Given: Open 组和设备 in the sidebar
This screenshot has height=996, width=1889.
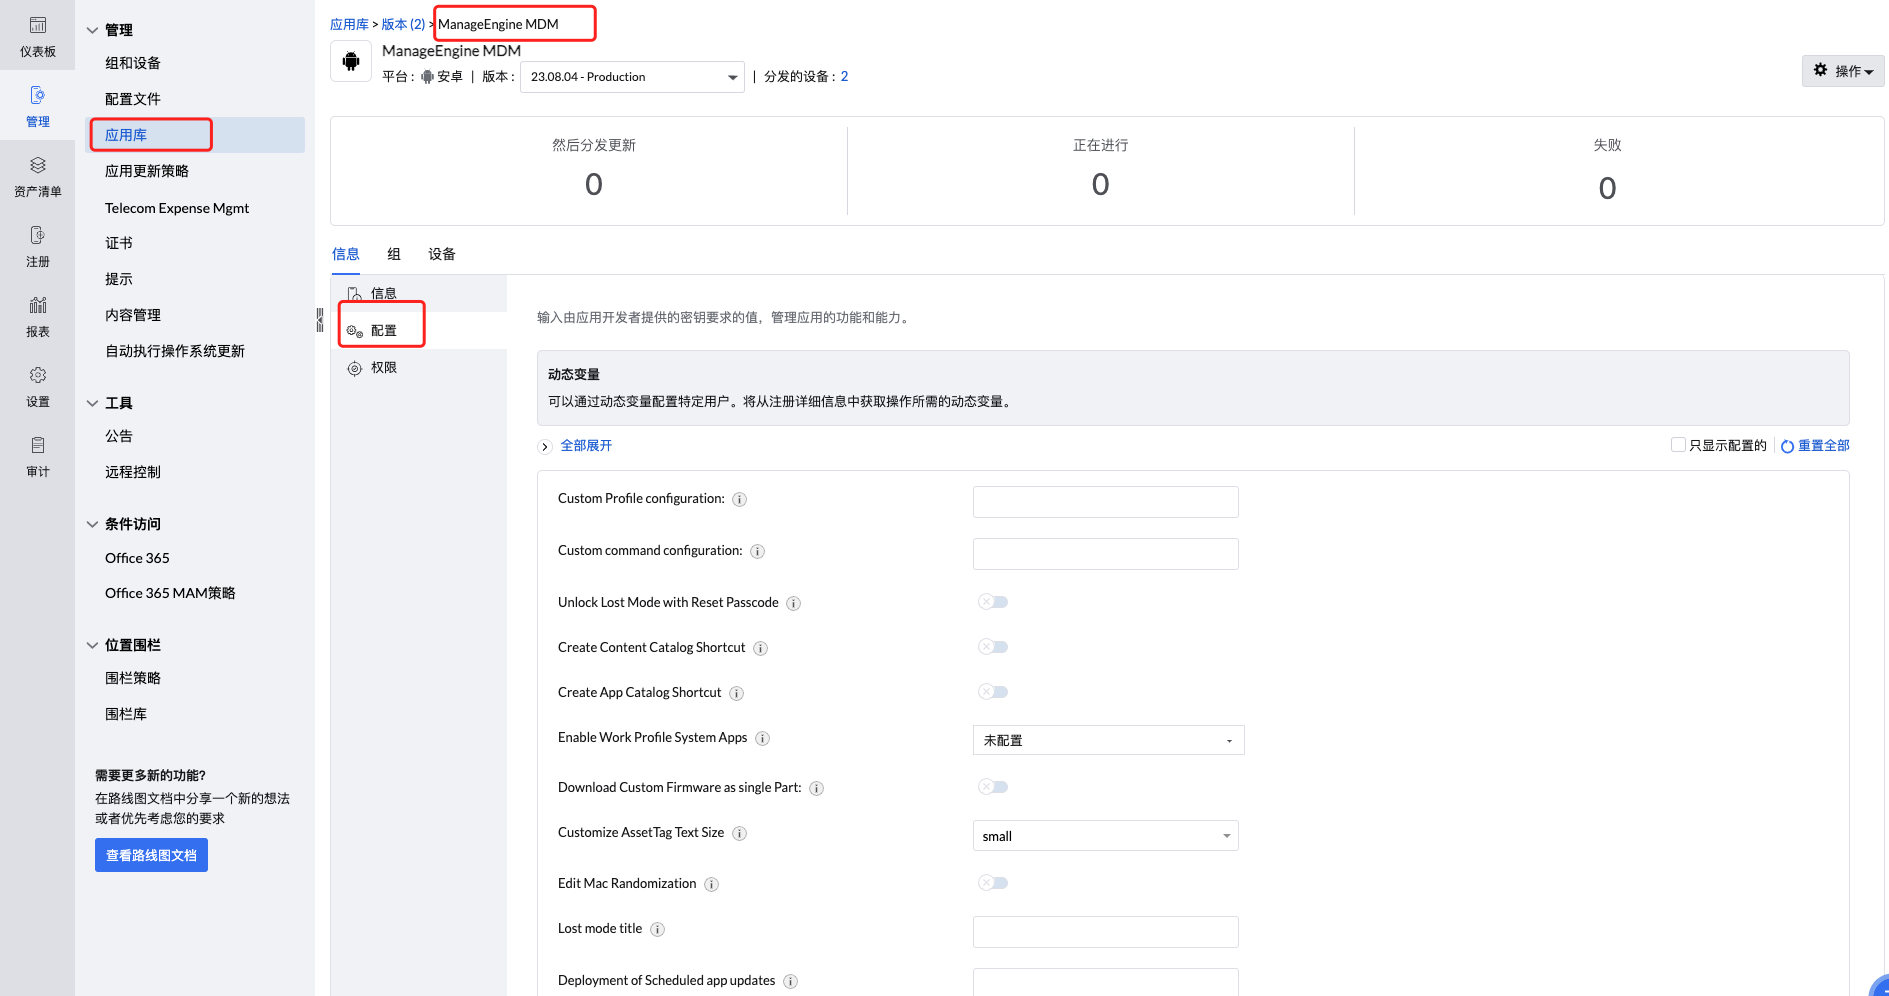Looking at the screenshot, I should 133,63.
